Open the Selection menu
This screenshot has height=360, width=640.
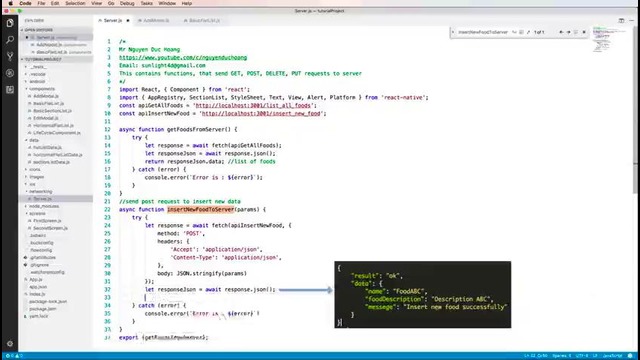(x=76, y=3)
